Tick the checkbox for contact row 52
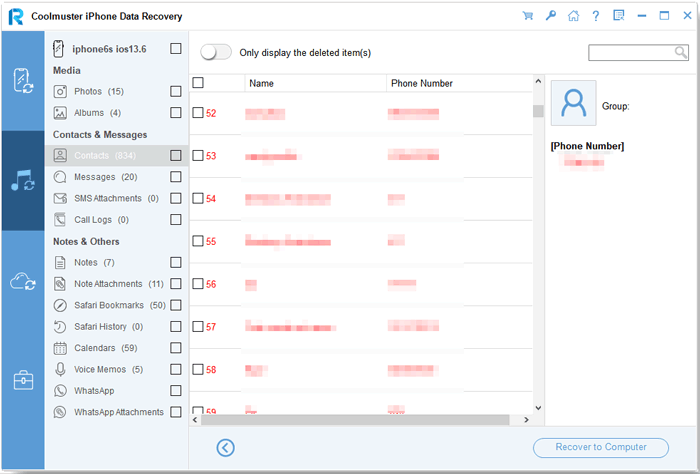This screenshot has width=700, height=474. [x=198, y=112]
